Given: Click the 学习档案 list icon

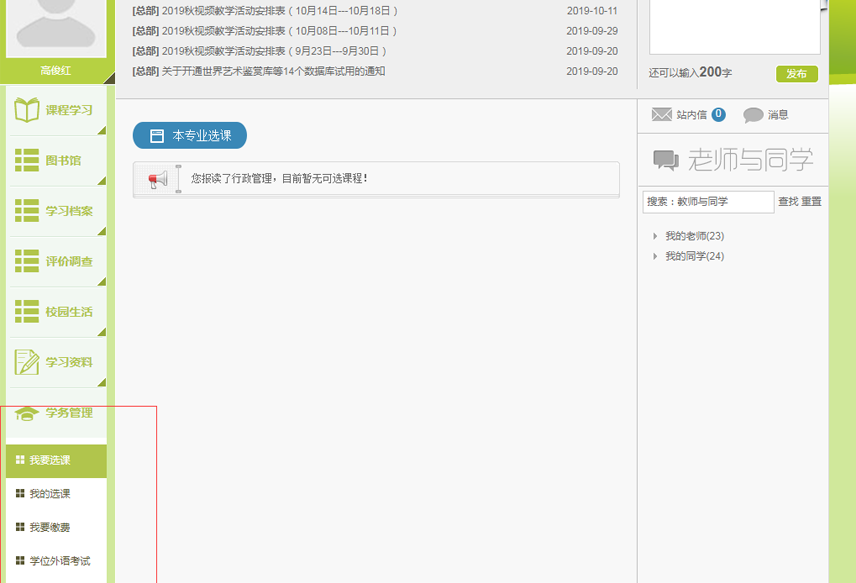Looking at the screenshot, I should coord(27,211).
